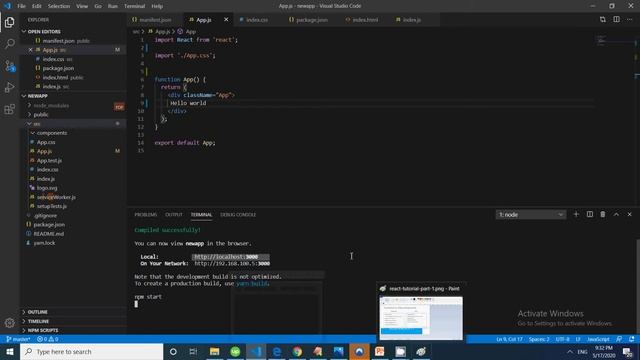640x360 pixels.
Task: Open the Selection menu
Action: (59, 6)
